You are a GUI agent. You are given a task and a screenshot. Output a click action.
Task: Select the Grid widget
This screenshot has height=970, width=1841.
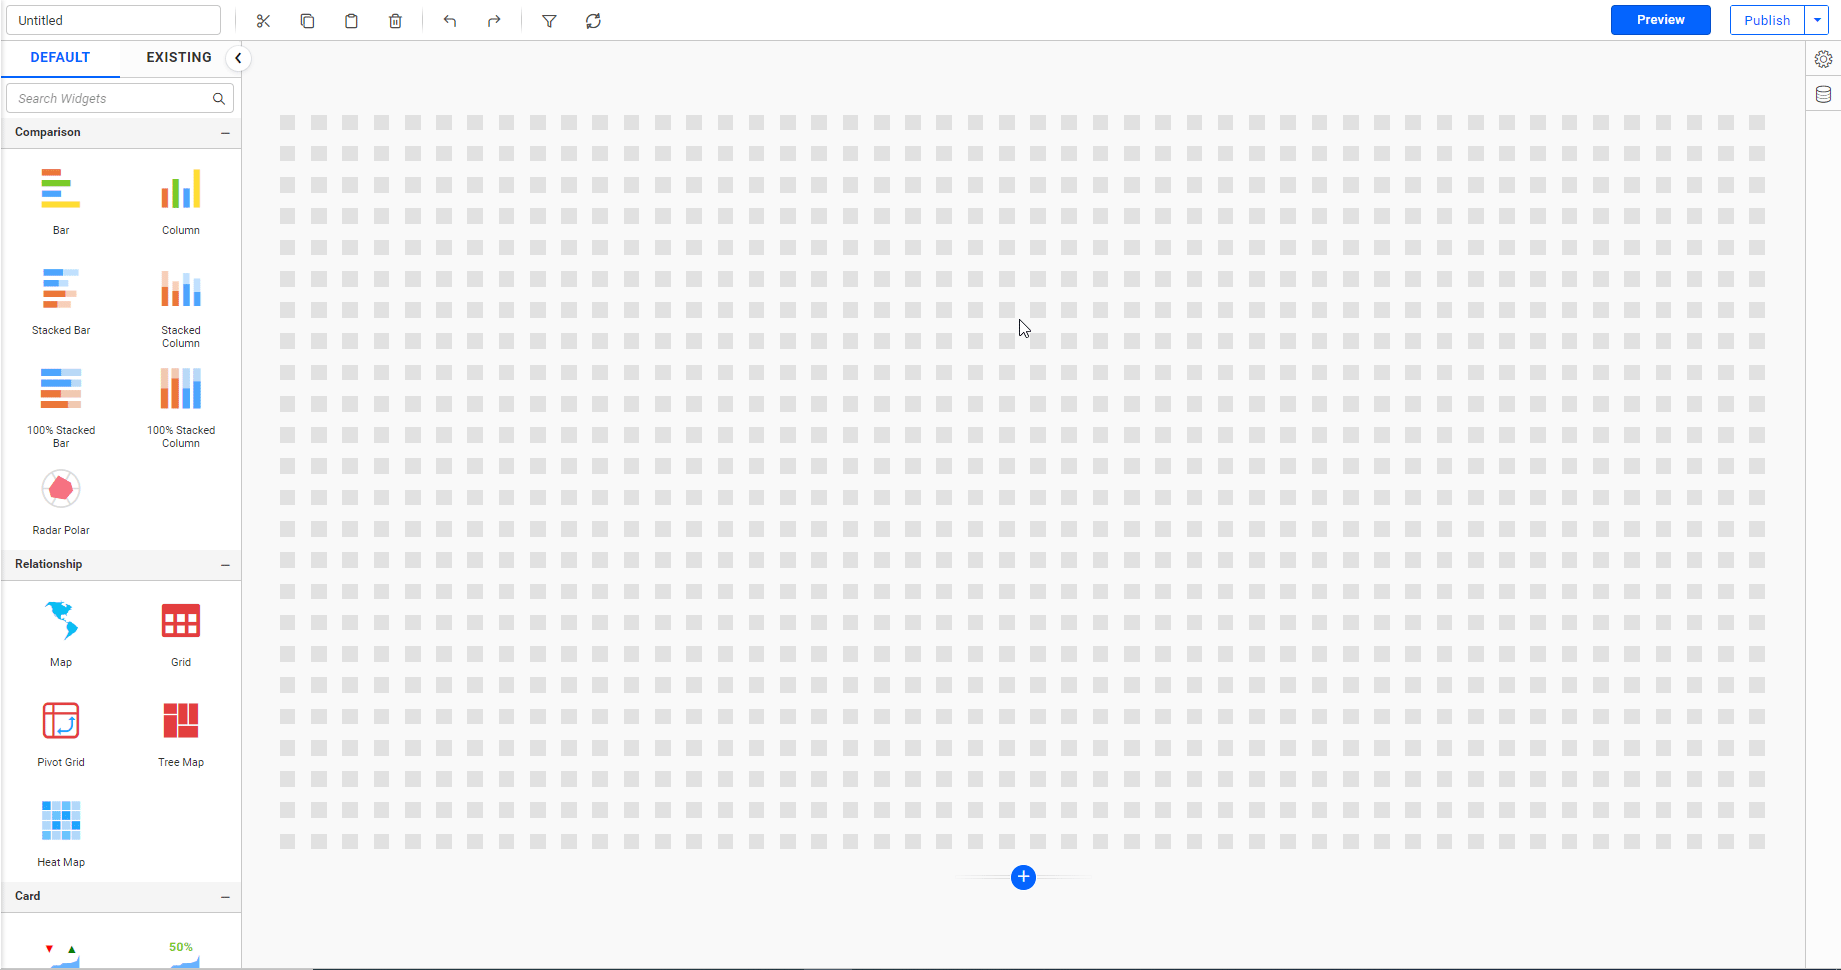tap(181, 633)
